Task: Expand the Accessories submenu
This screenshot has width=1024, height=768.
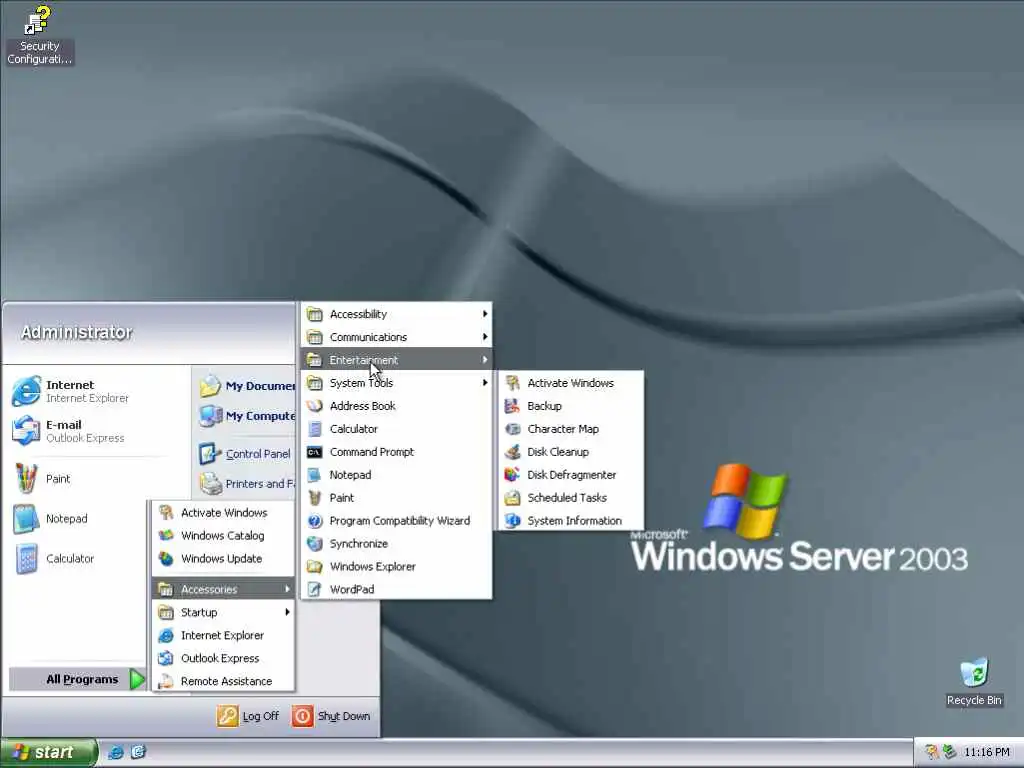Action: point(223,589)
